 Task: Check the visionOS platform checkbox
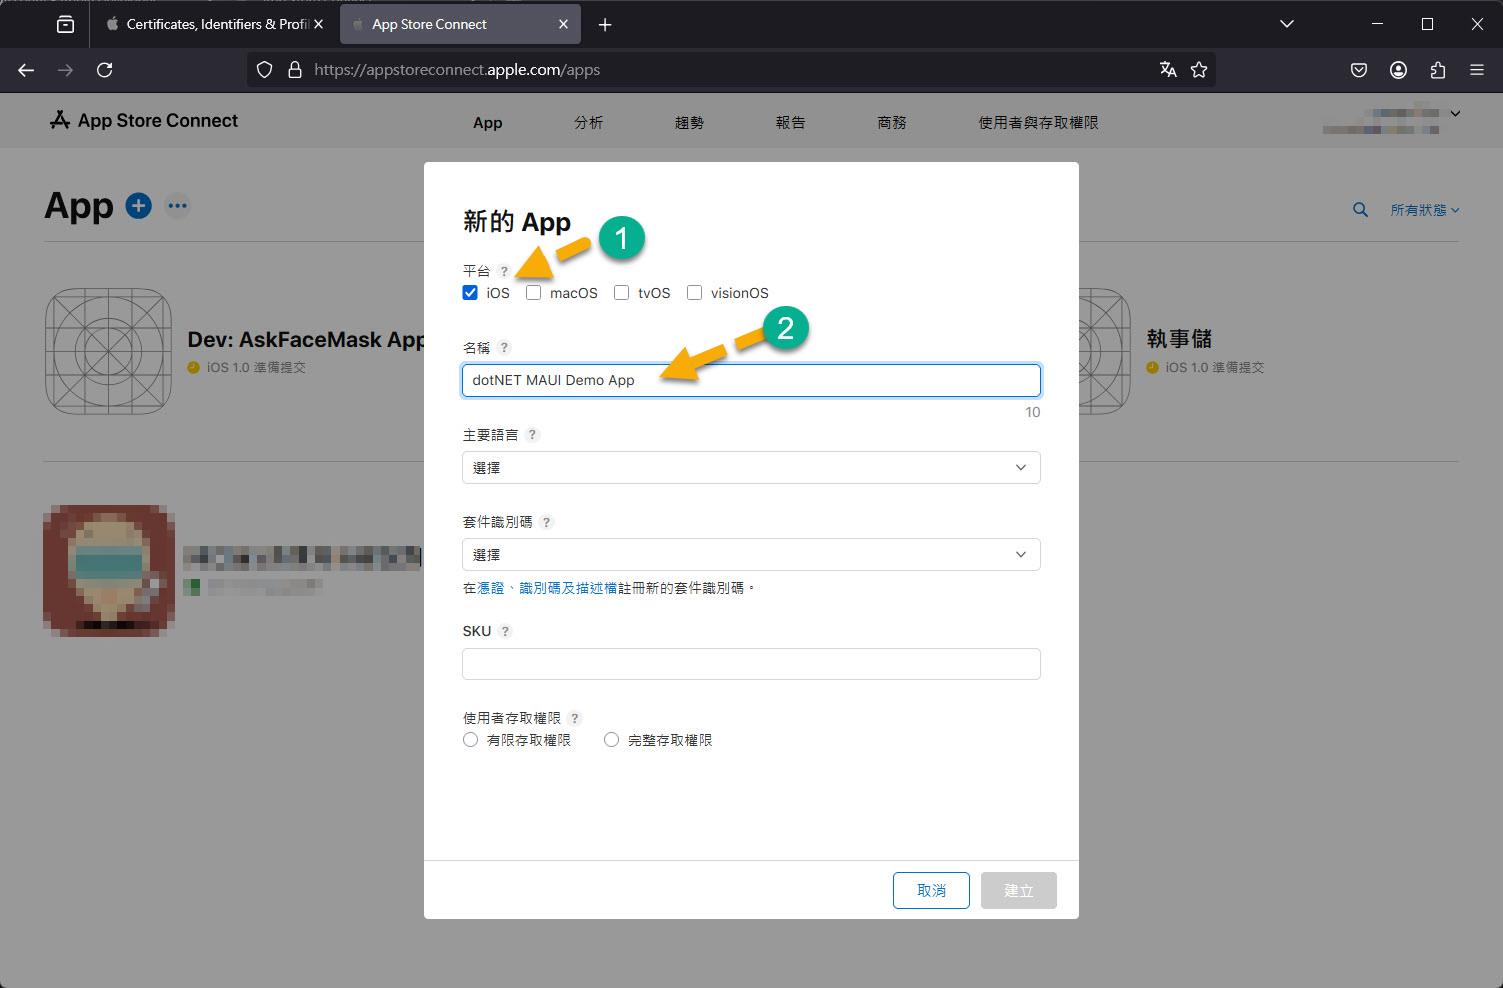click(694, 293)
